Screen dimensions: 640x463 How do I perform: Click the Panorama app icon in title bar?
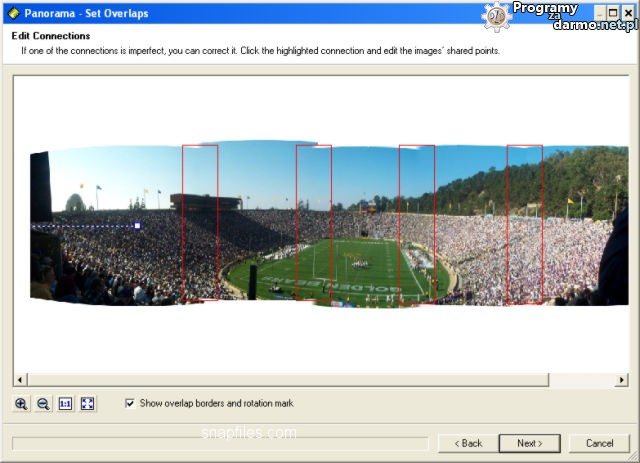[13, 13]
